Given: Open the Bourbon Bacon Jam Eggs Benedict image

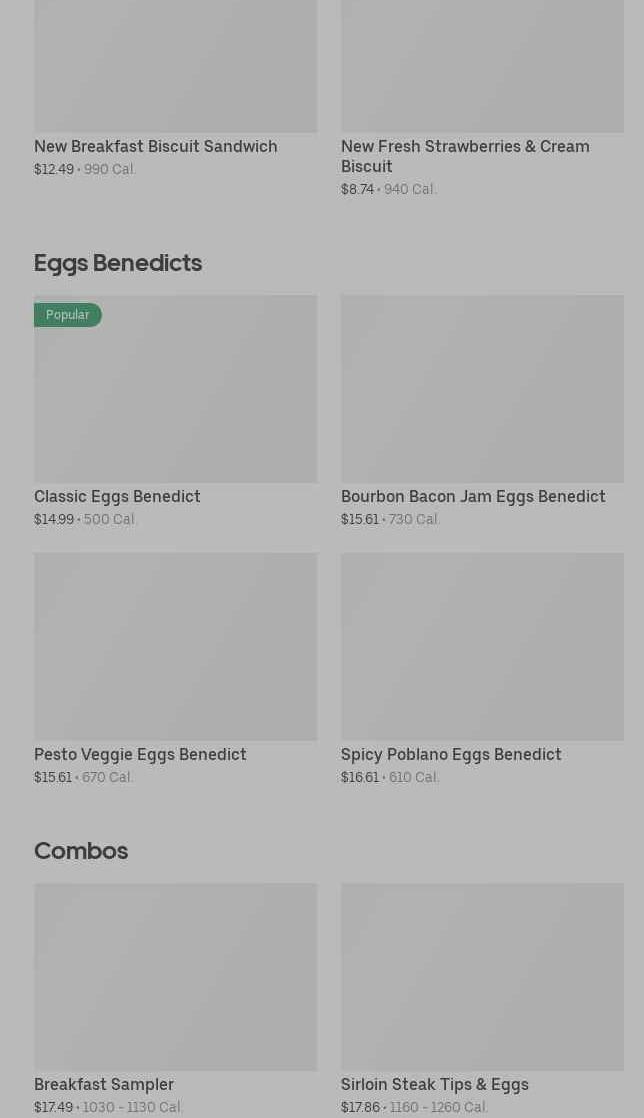Looking at the screenshot, I should click(x=482, y=388).
